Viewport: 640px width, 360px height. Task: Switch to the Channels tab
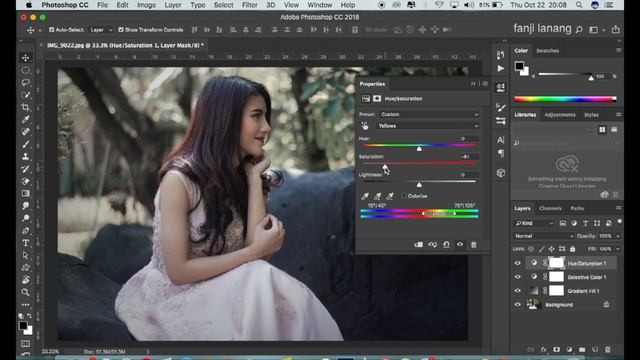click(x=550, y=209)
